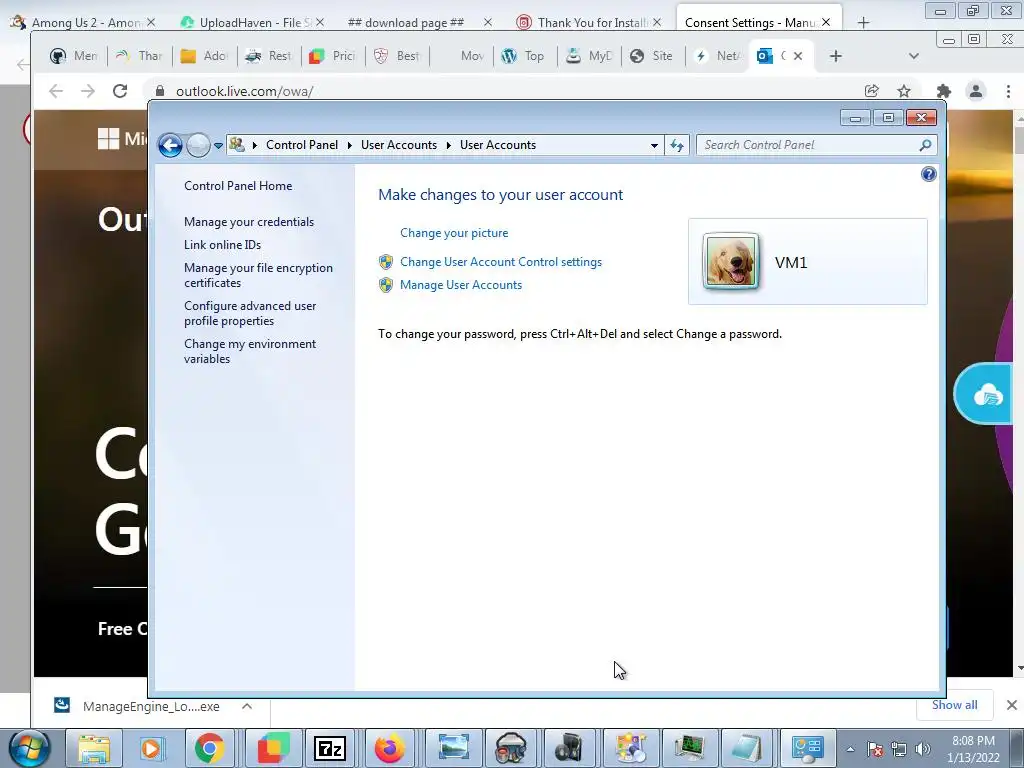Click Change your picture link
The width and height of the screenshot is (1024, 768).
[454, 233]
